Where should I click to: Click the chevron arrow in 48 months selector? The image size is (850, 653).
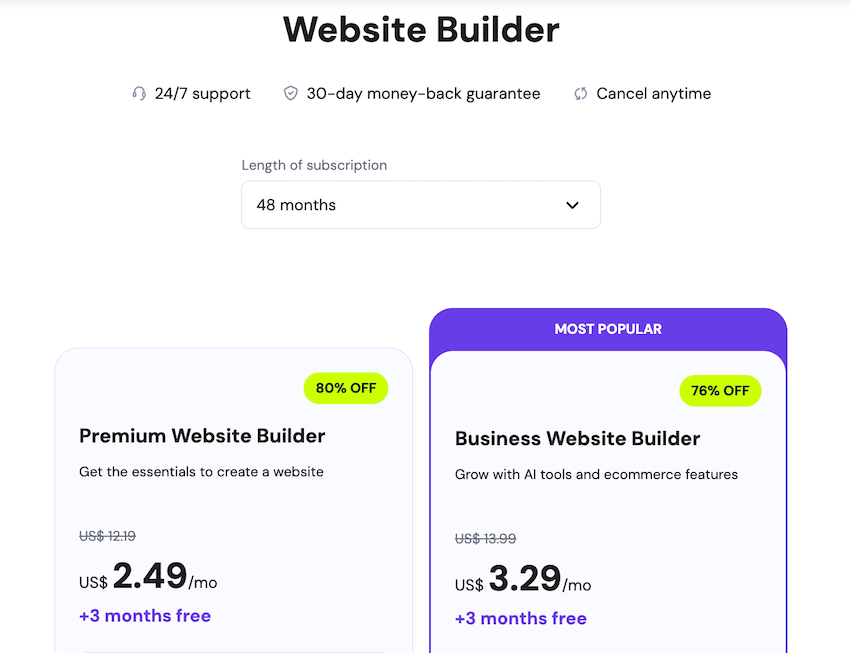coord(572,205)
